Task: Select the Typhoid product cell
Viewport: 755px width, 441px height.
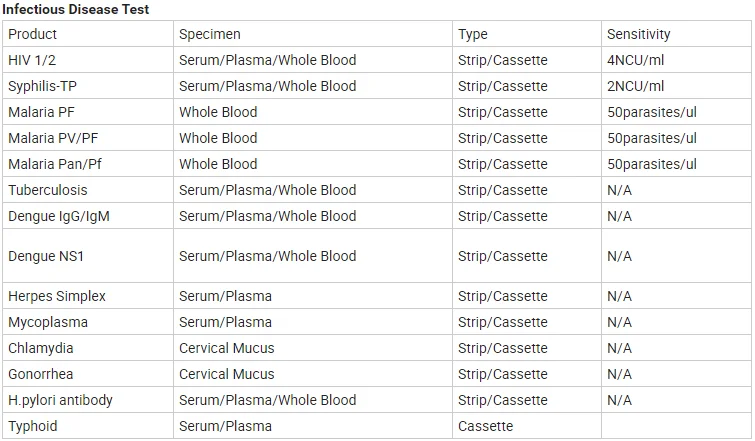Action: tap(33, 426)
